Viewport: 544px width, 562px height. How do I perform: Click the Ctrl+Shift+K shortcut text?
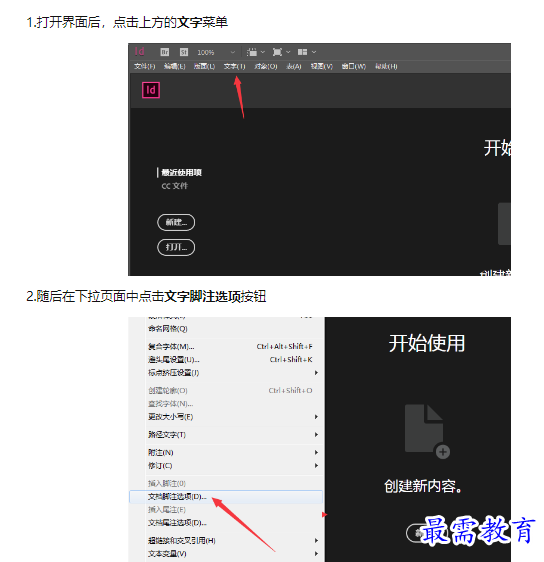[x=291, y=359]
